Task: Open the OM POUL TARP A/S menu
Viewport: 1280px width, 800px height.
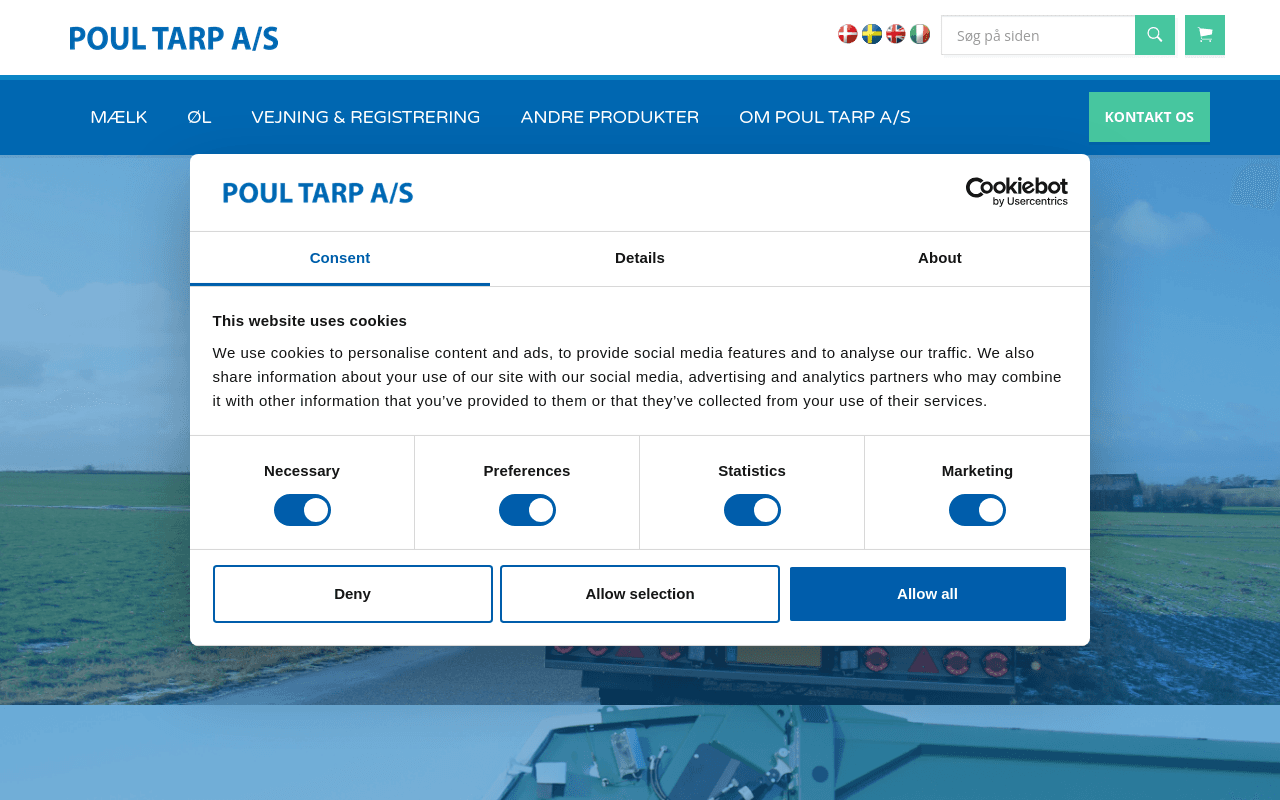Action: click(825, 117)
